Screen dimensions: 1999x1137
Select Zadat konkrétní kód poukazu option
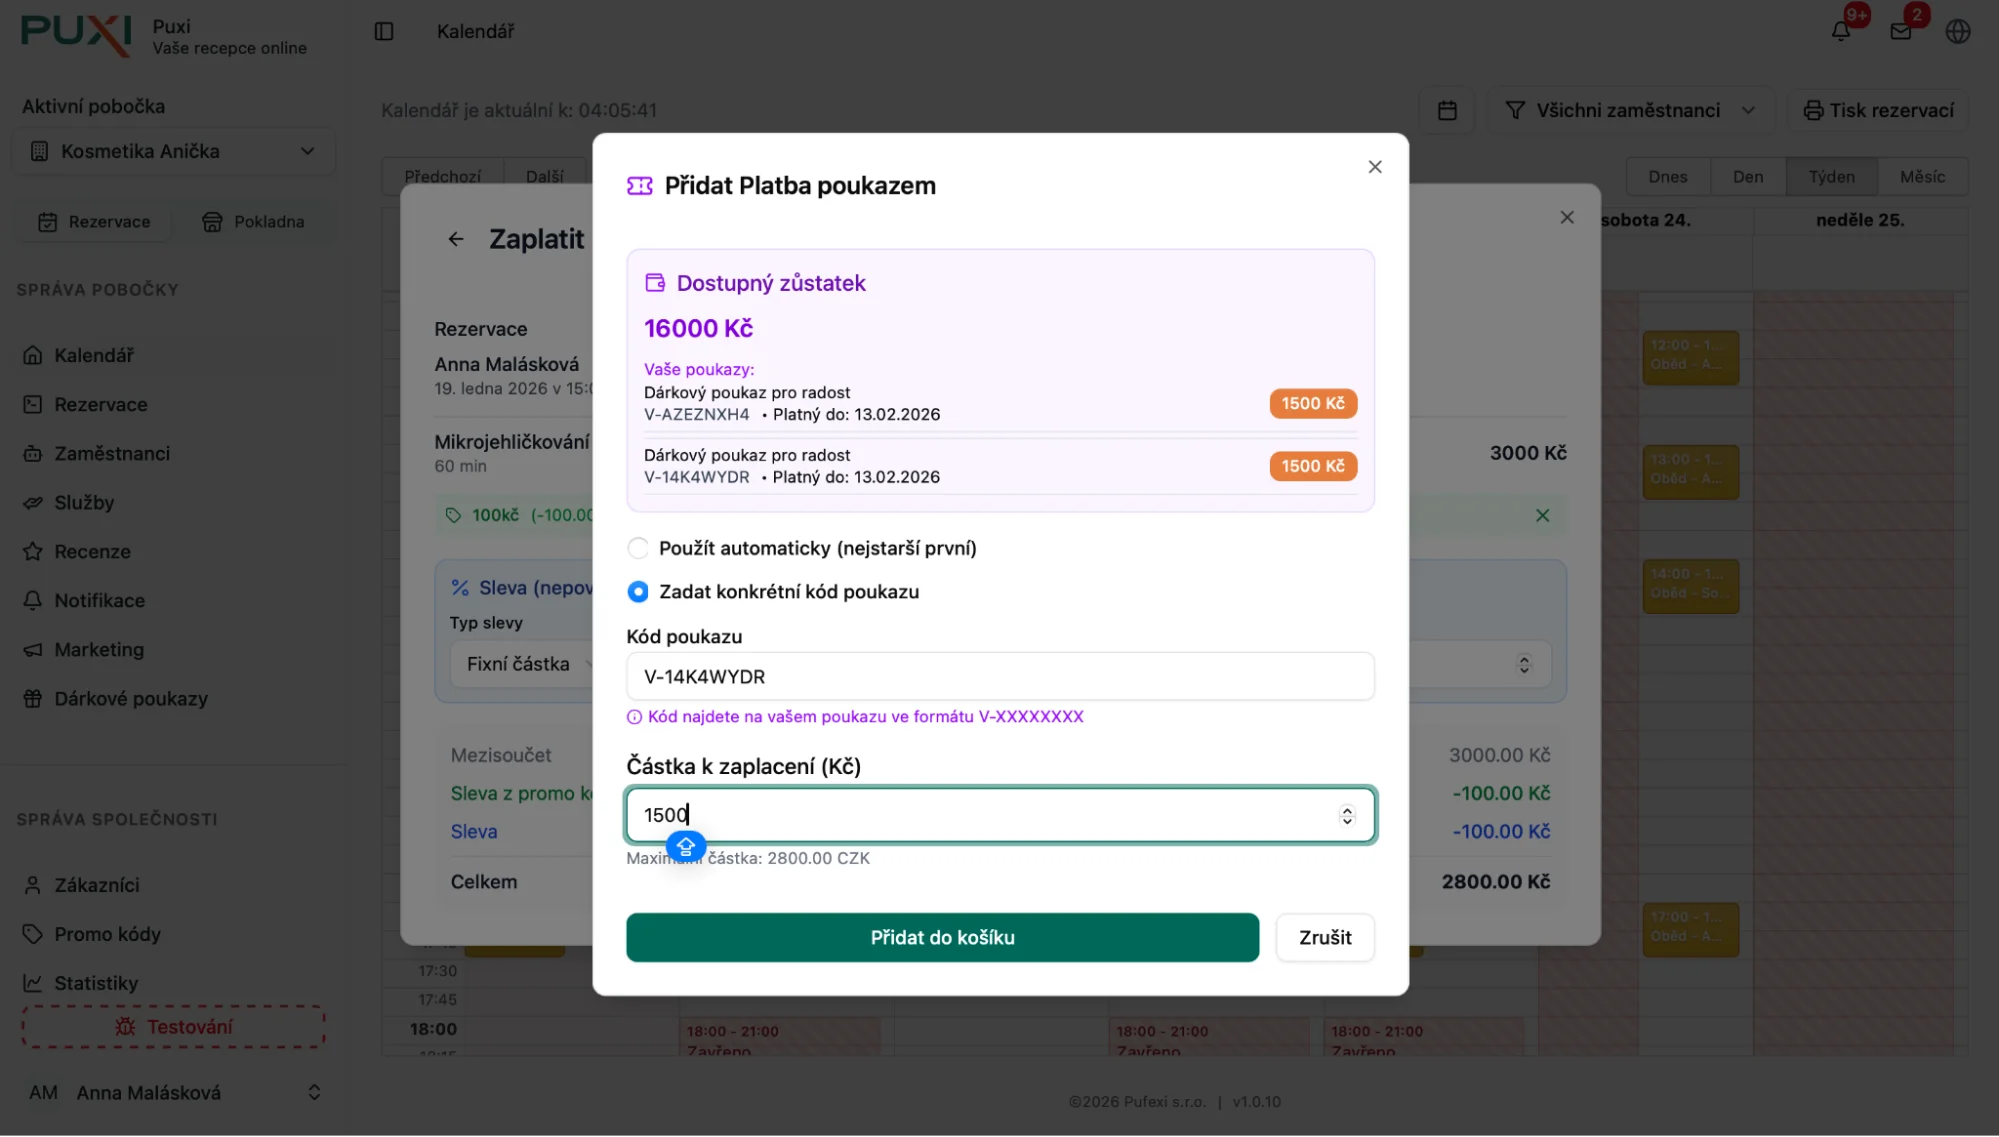tap(638, 592)
